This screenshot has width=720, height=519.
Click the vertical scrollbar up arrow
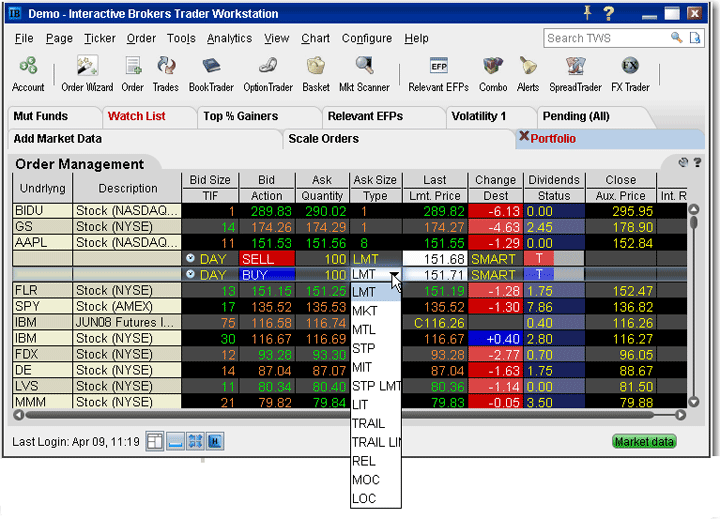pos(694,209)
